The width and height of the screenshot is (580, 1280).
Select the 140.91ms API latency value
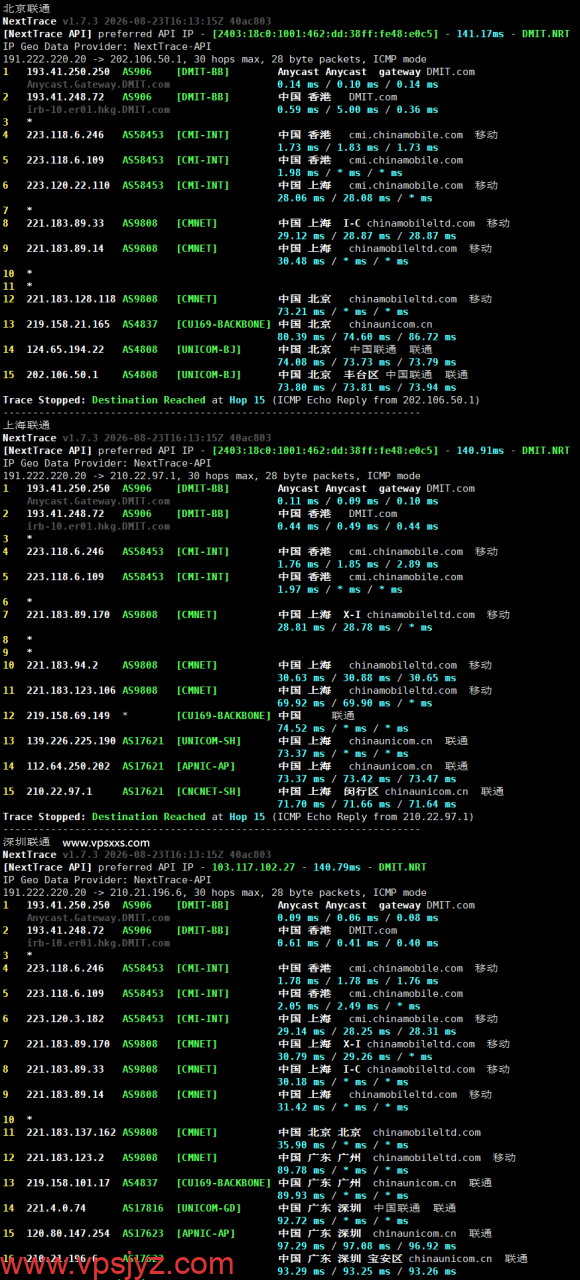[481, 451]
